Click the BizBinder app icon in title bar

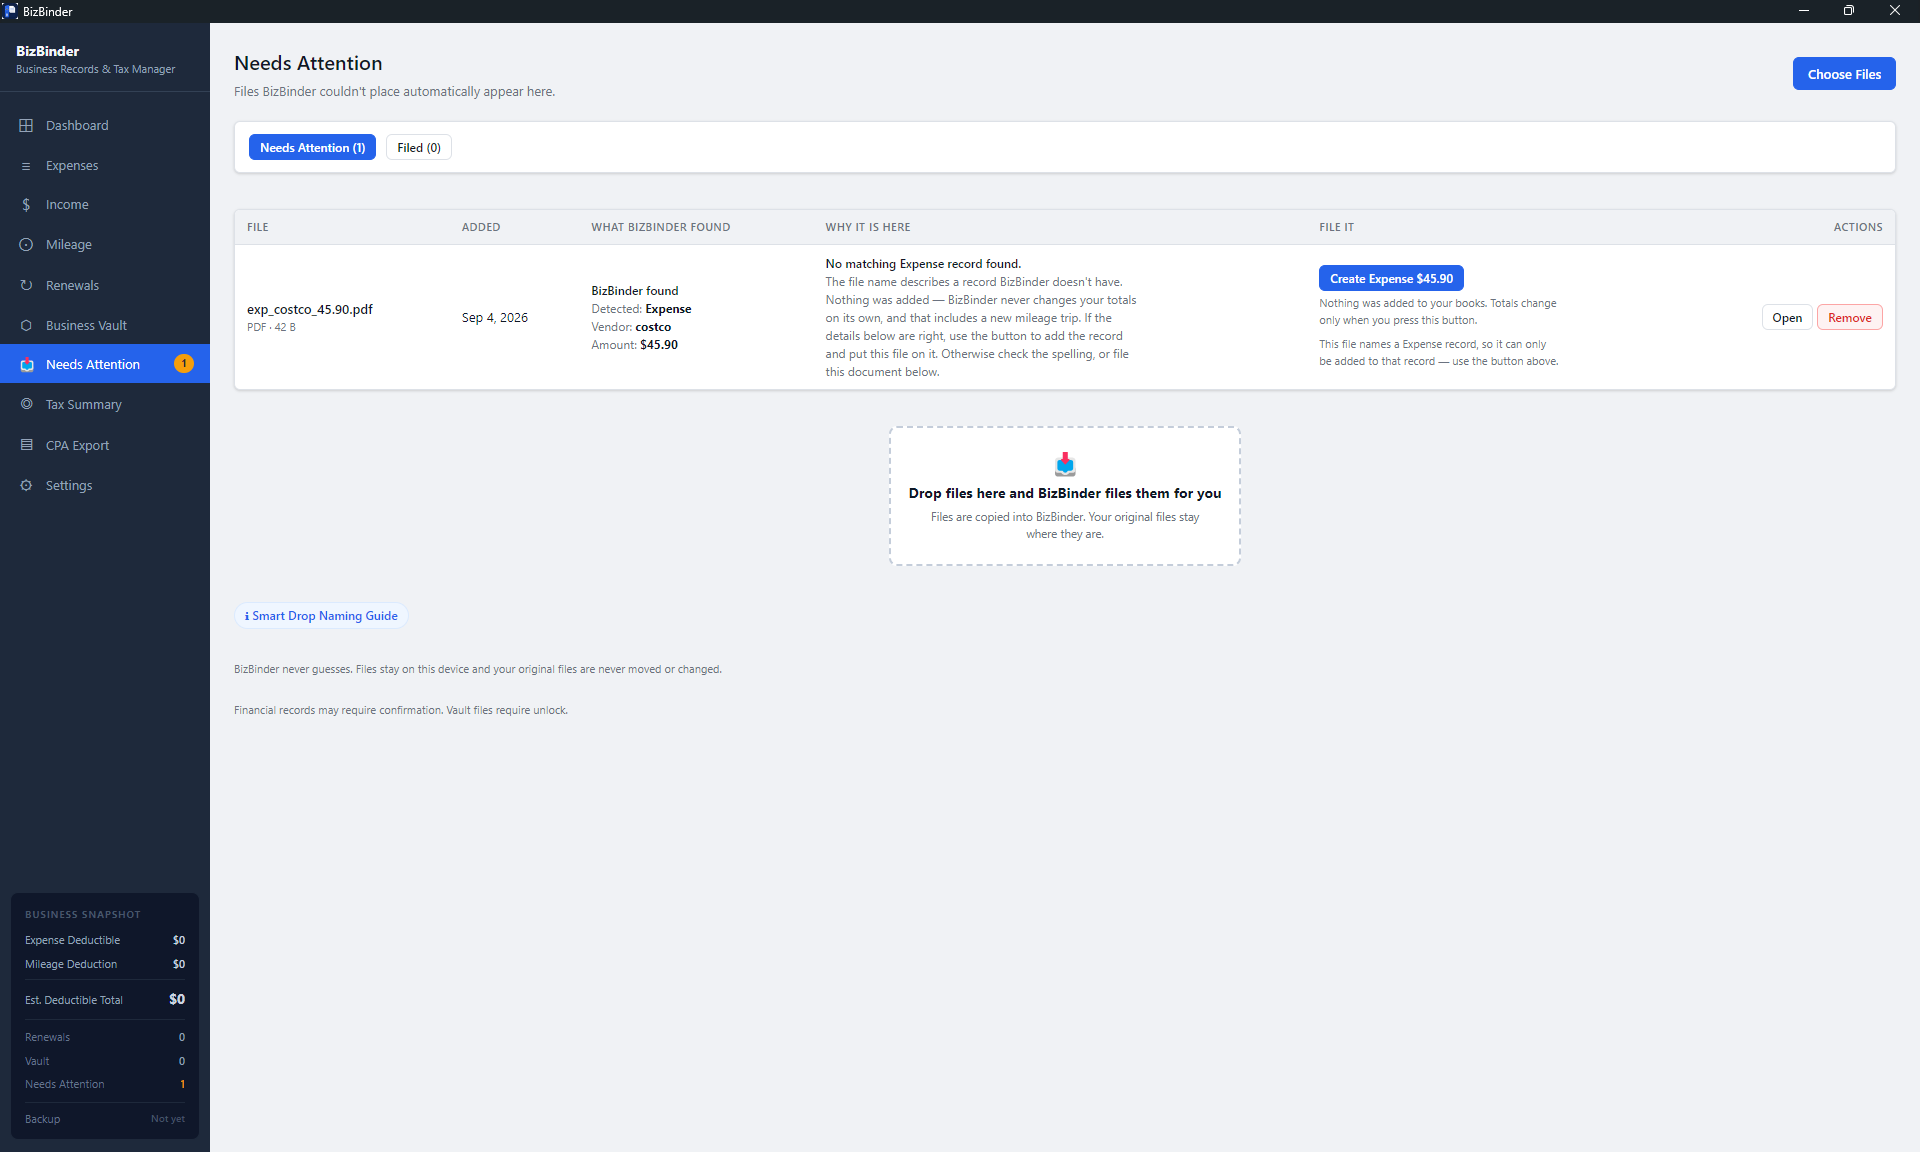coord(10,11)
